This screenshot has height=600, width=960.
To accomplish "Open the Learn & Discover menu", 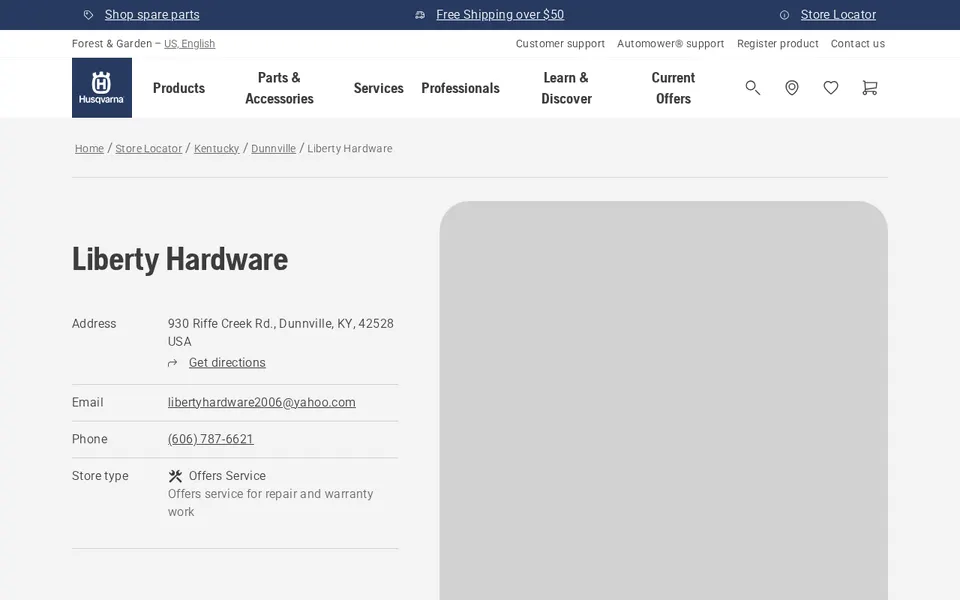I will pyautogui.click(x=566, y=88).
